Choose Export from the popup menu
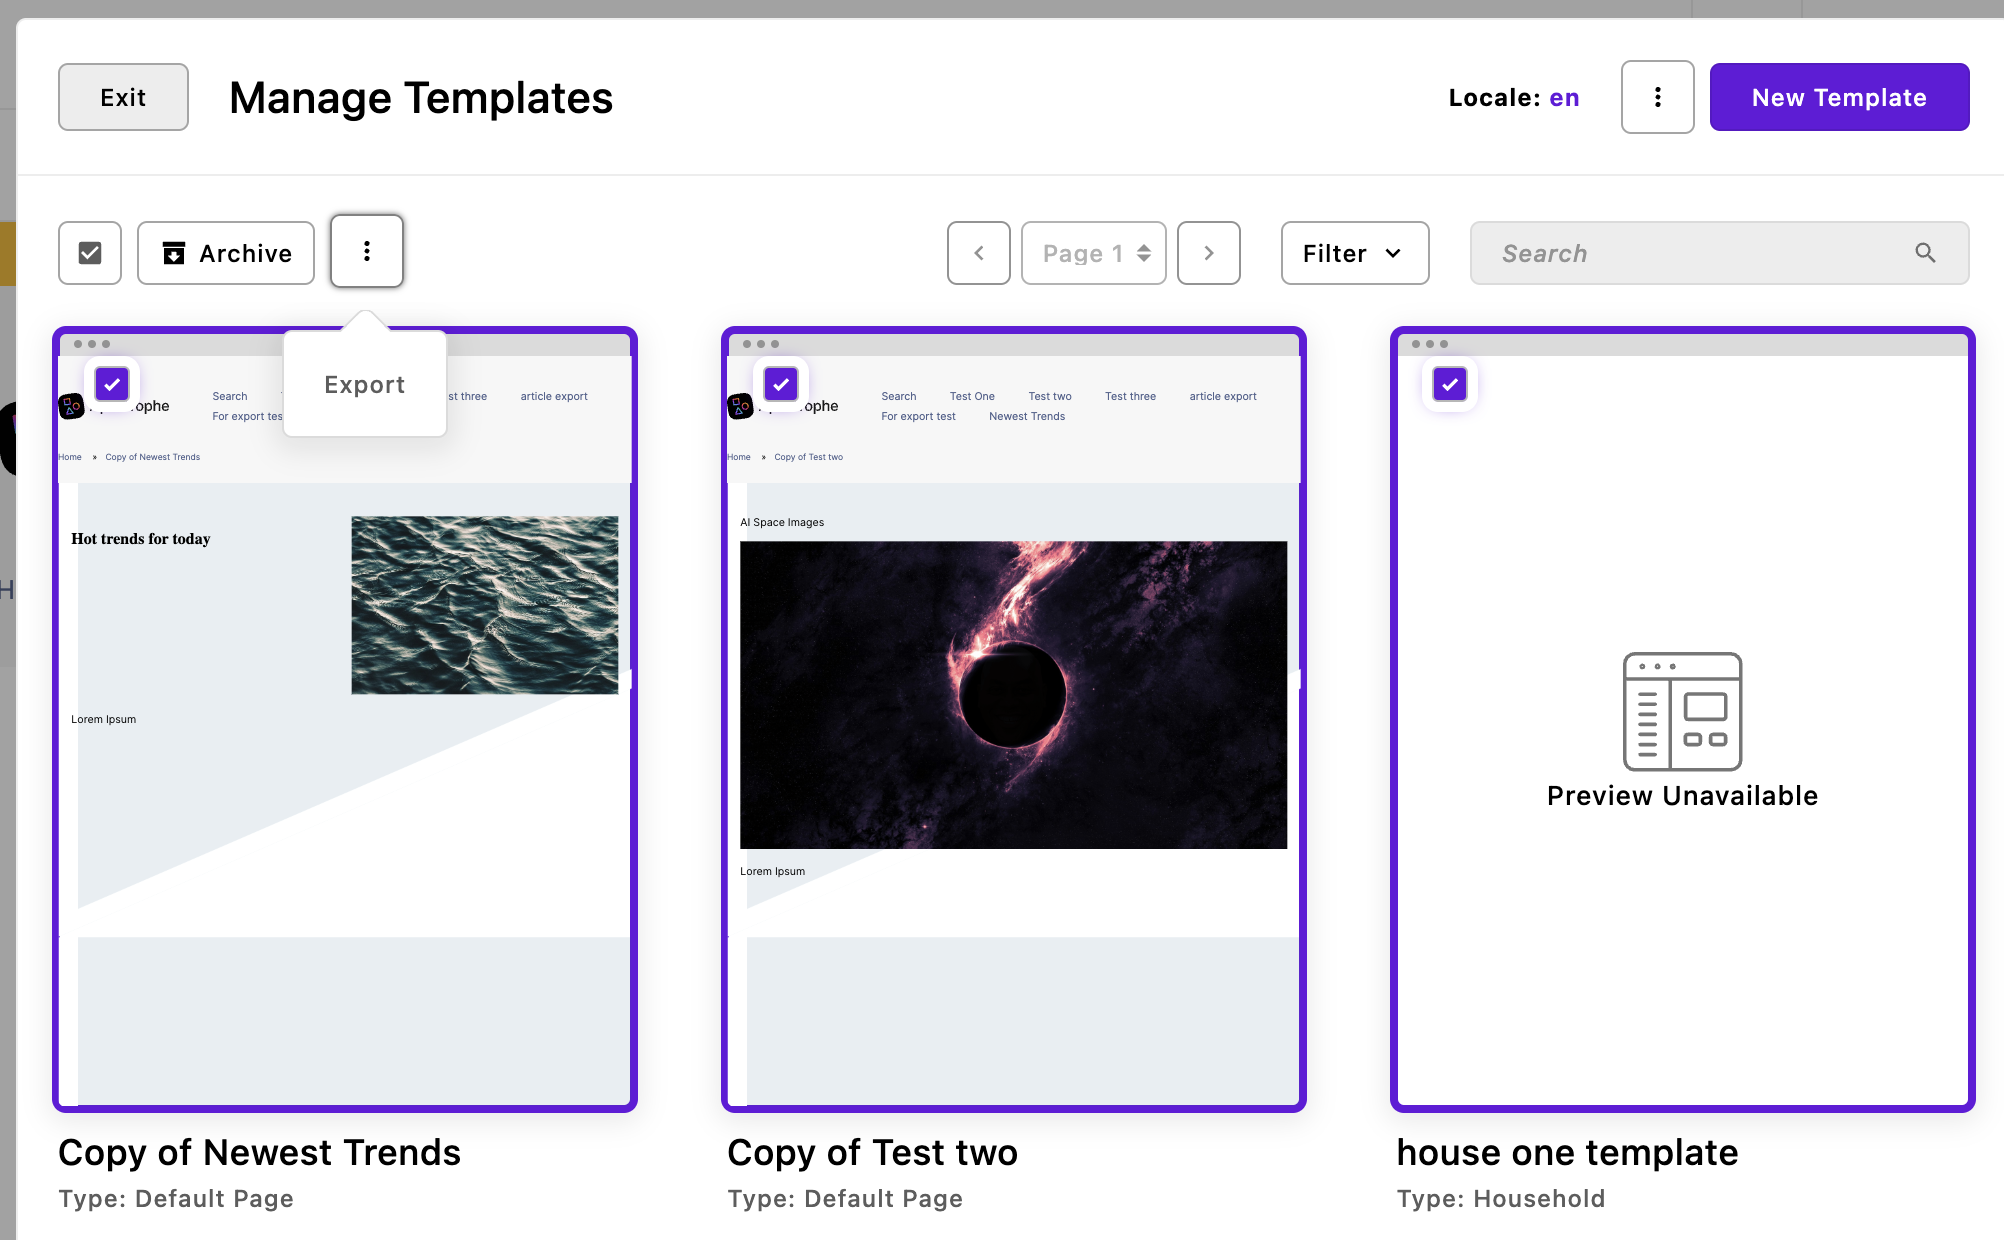2004x1240 pixels. point(364,385)
